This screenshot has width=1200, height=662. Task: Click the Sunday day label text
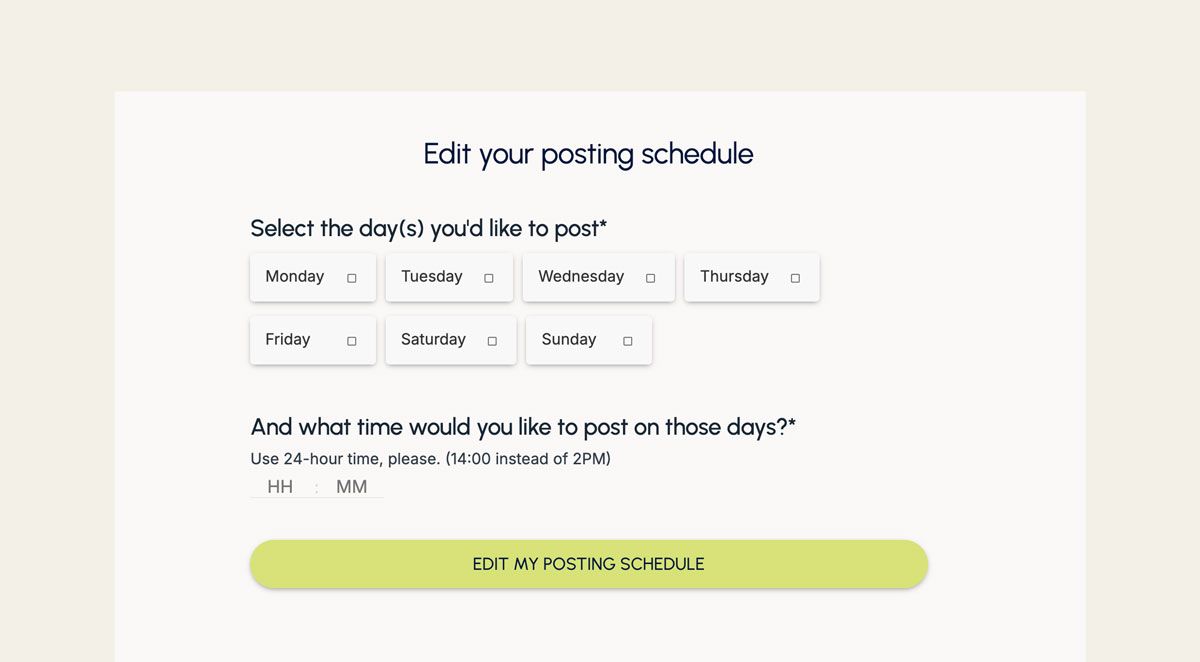(569, 340)
